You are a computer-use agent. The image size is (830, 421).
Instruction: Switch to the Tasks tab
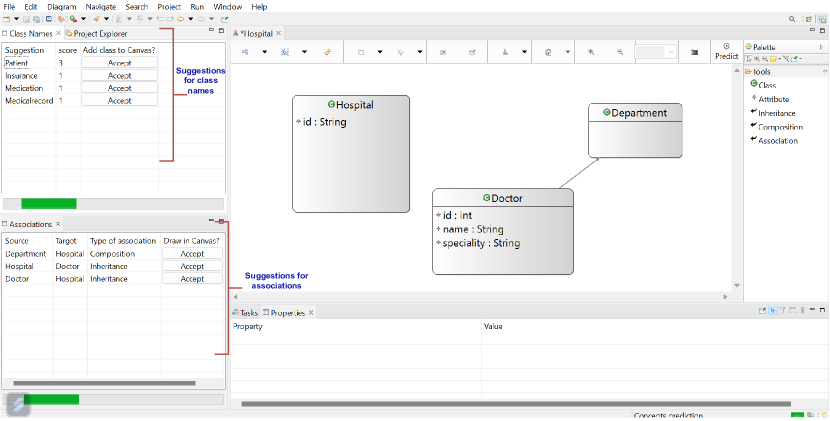tap(245, 313)
